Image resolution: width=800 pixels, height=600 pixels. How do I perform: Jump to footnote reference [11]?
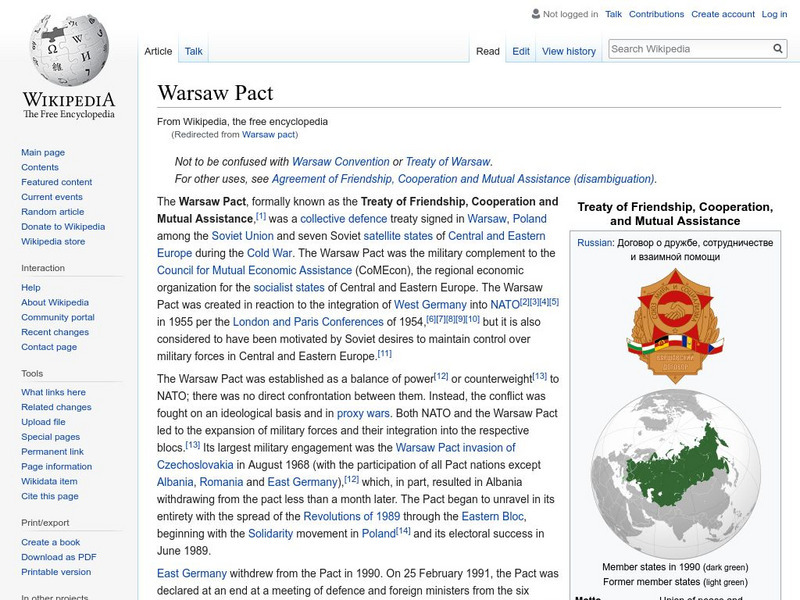385,353
